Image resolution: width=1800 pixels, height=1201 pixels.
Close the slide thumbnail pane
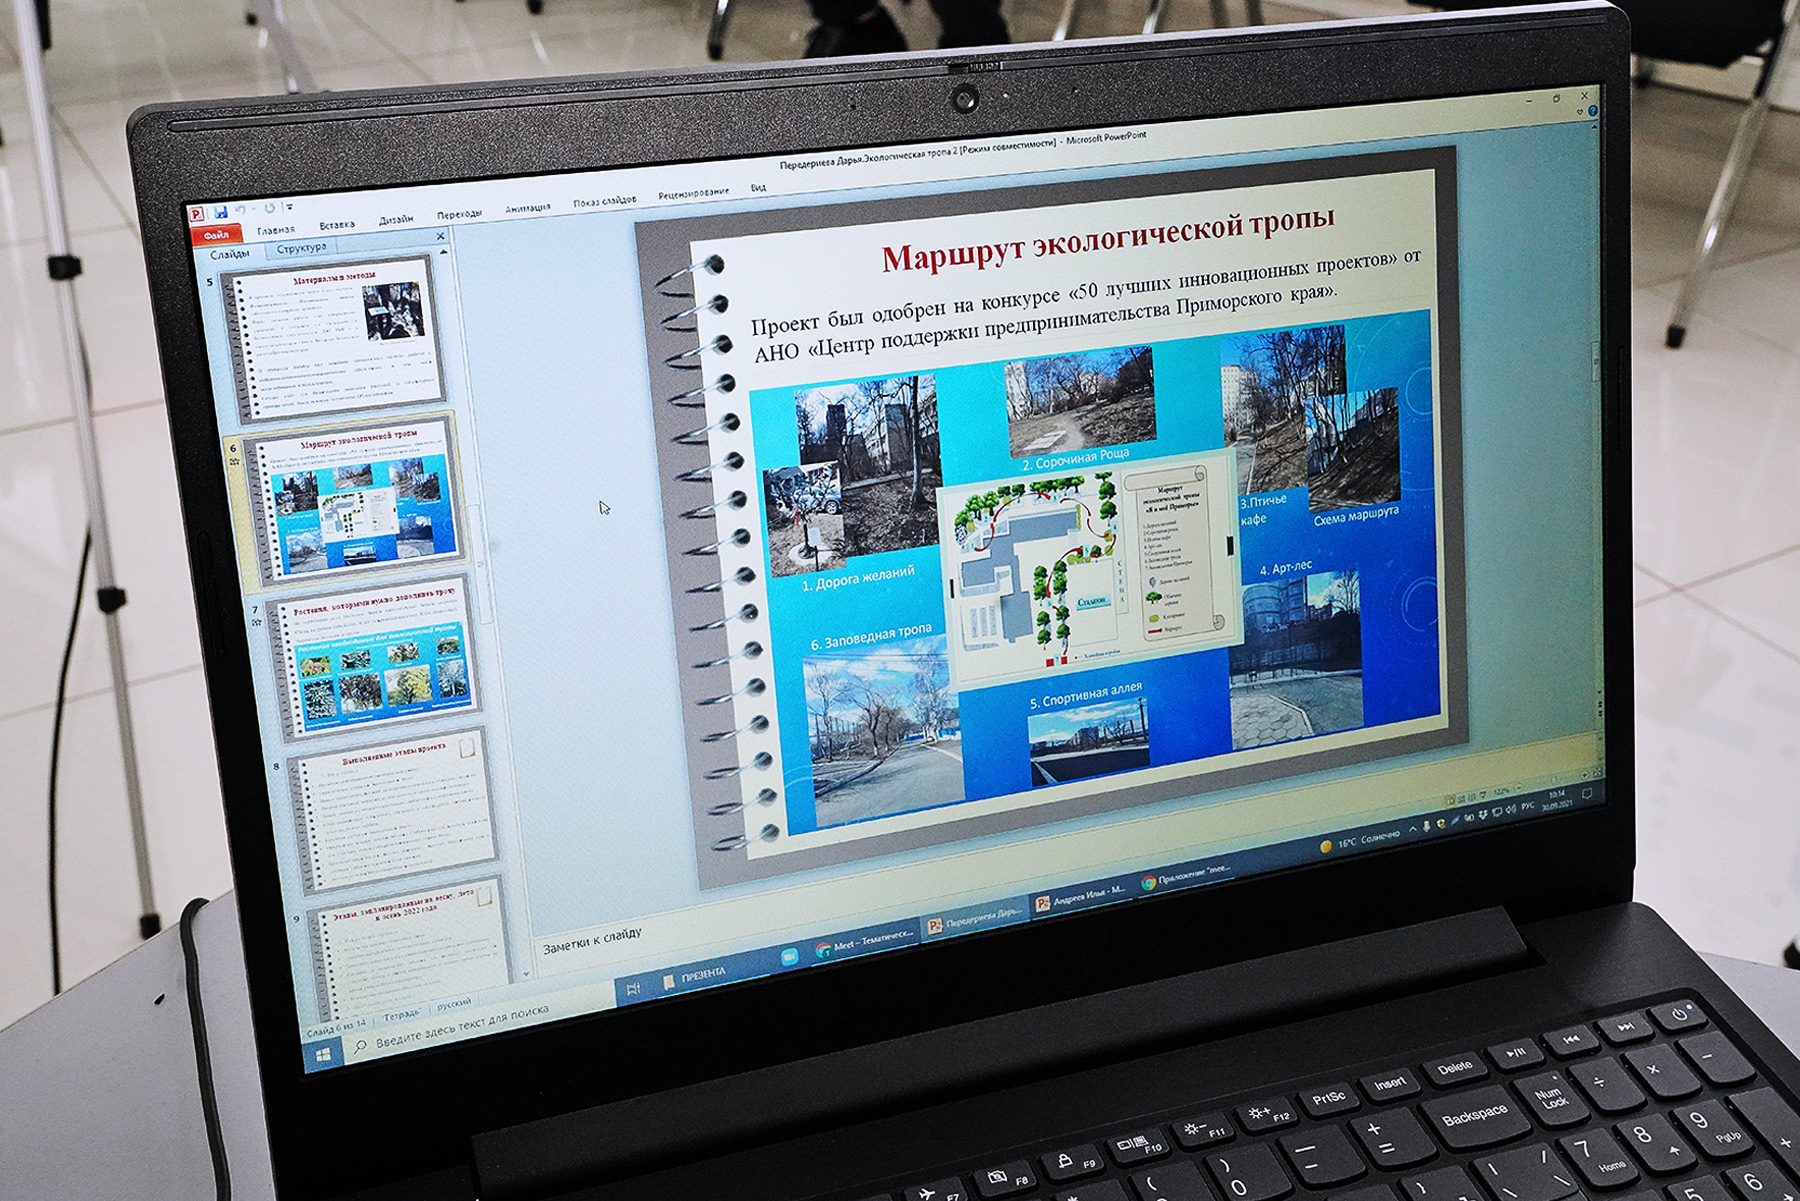click(440, 236)
